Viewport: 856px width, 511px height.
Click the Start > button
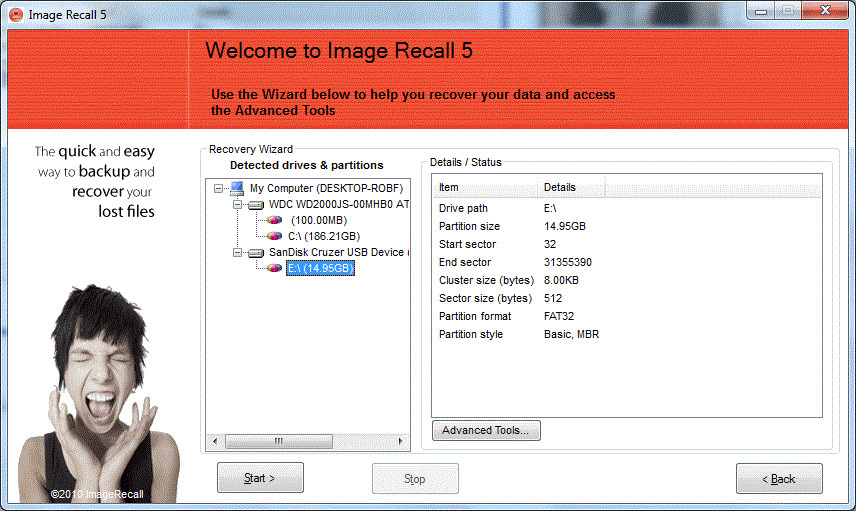pyautogui.click(x=260, y=478)
